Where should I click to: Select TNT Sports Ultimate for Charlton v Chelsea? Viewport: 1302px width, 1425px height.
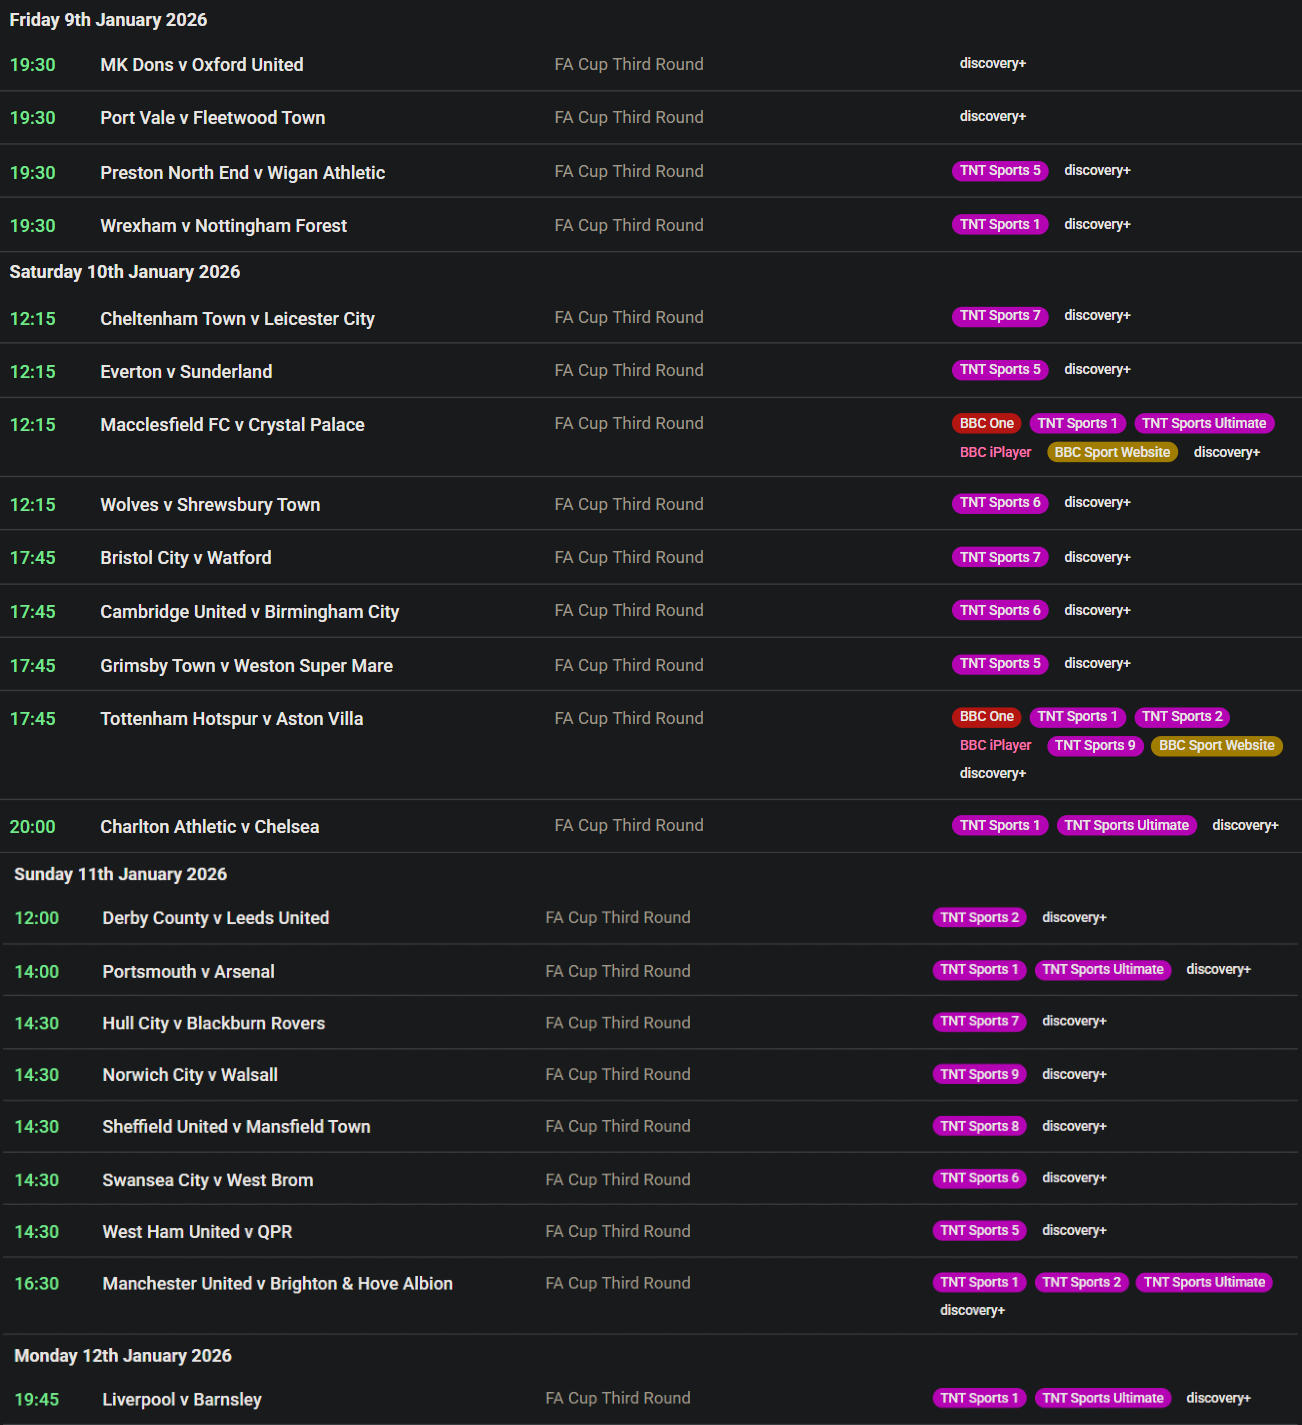pyautogui.click(x=1127, y=826)
